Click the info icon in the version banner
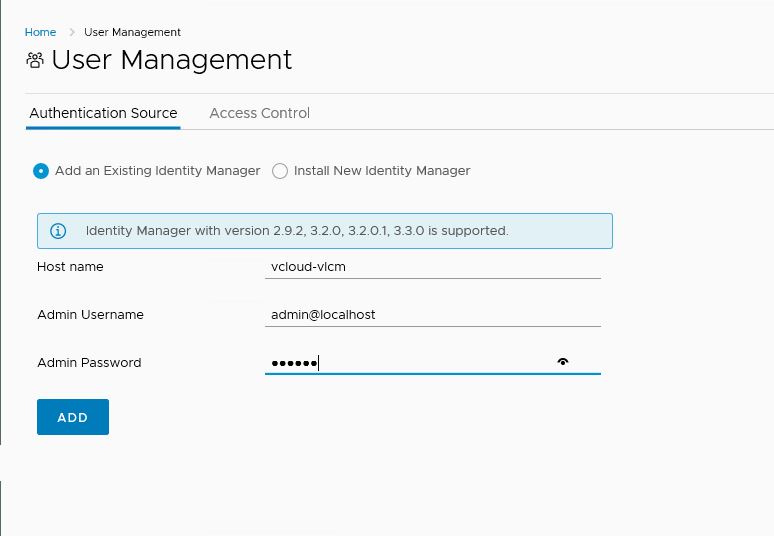Screen dimensions: 774x536 click(58, 231)
